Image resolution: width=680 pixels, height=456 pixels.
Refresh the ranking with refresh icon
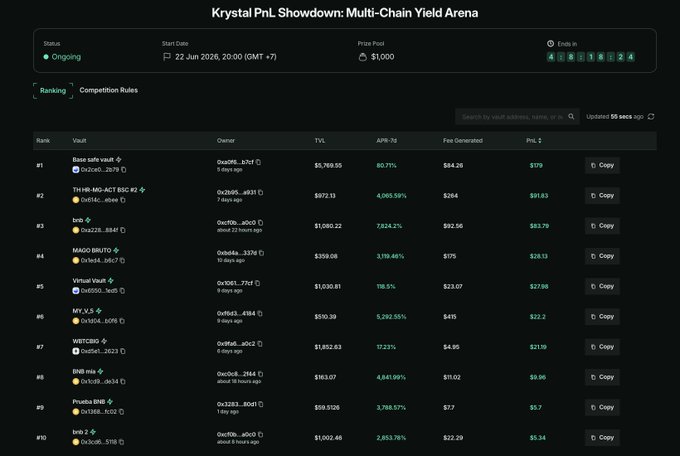[x=651, y=116]
